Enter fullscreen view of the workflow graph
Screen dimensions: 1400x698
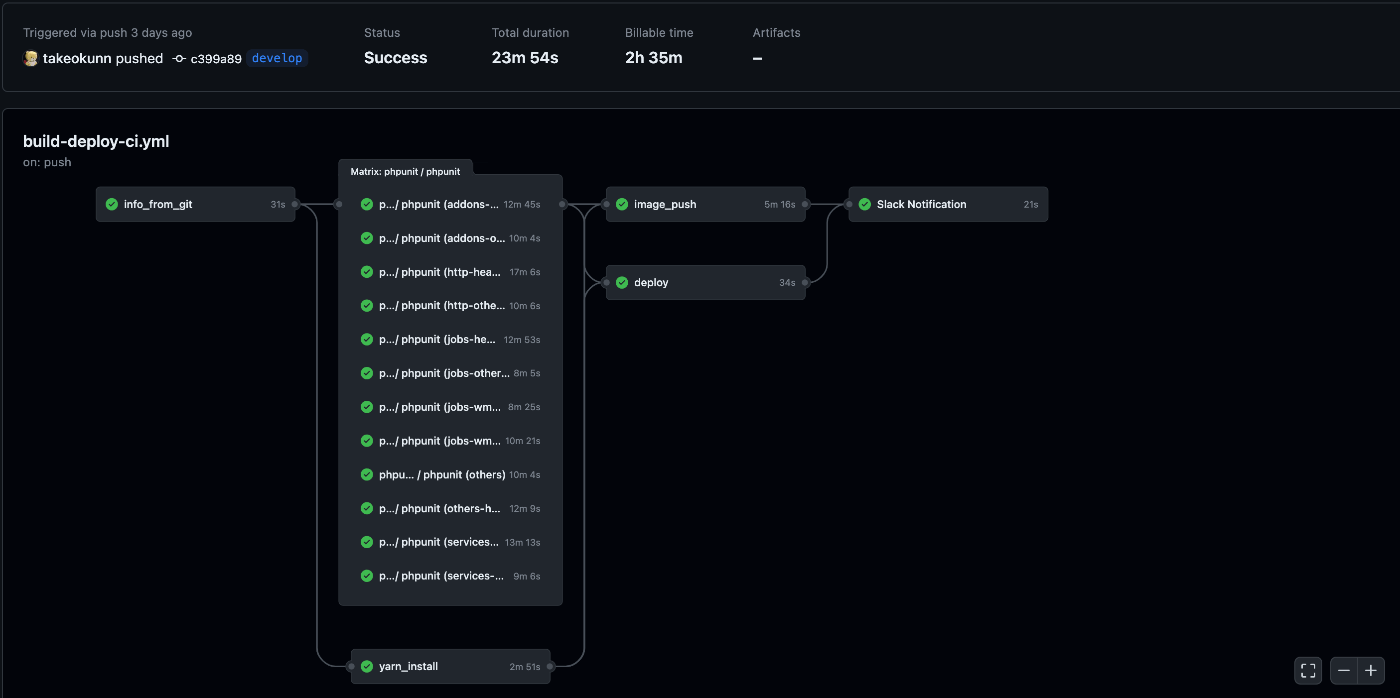pyautogui.click(x=1308, y=670)
